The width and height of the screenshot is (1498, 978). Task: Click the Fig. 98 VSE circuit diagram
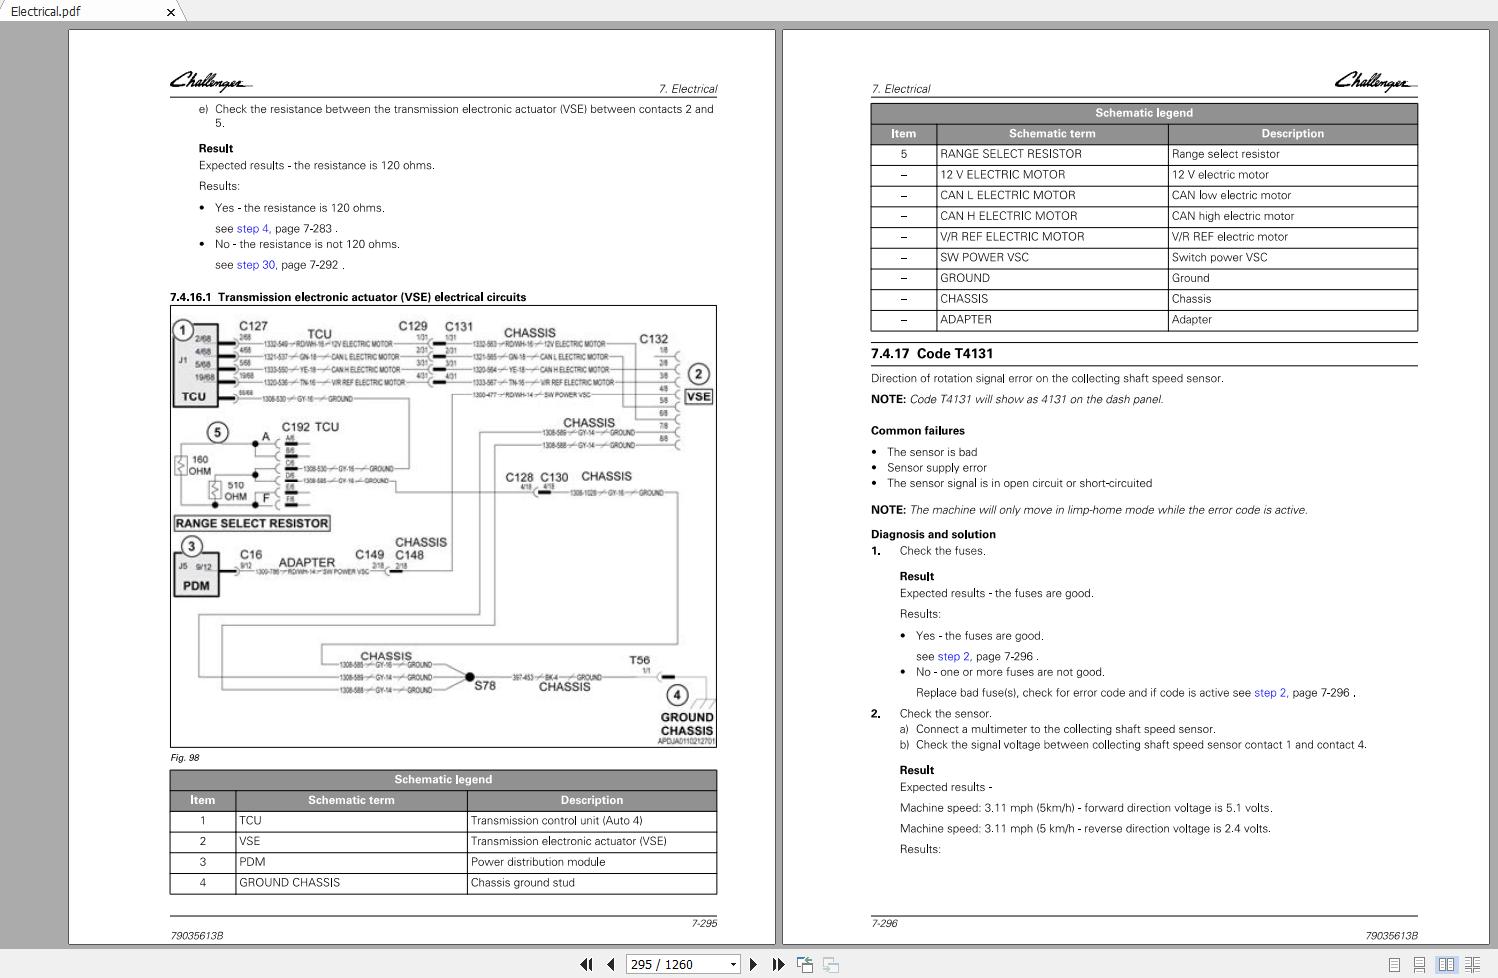click(443, 526)
